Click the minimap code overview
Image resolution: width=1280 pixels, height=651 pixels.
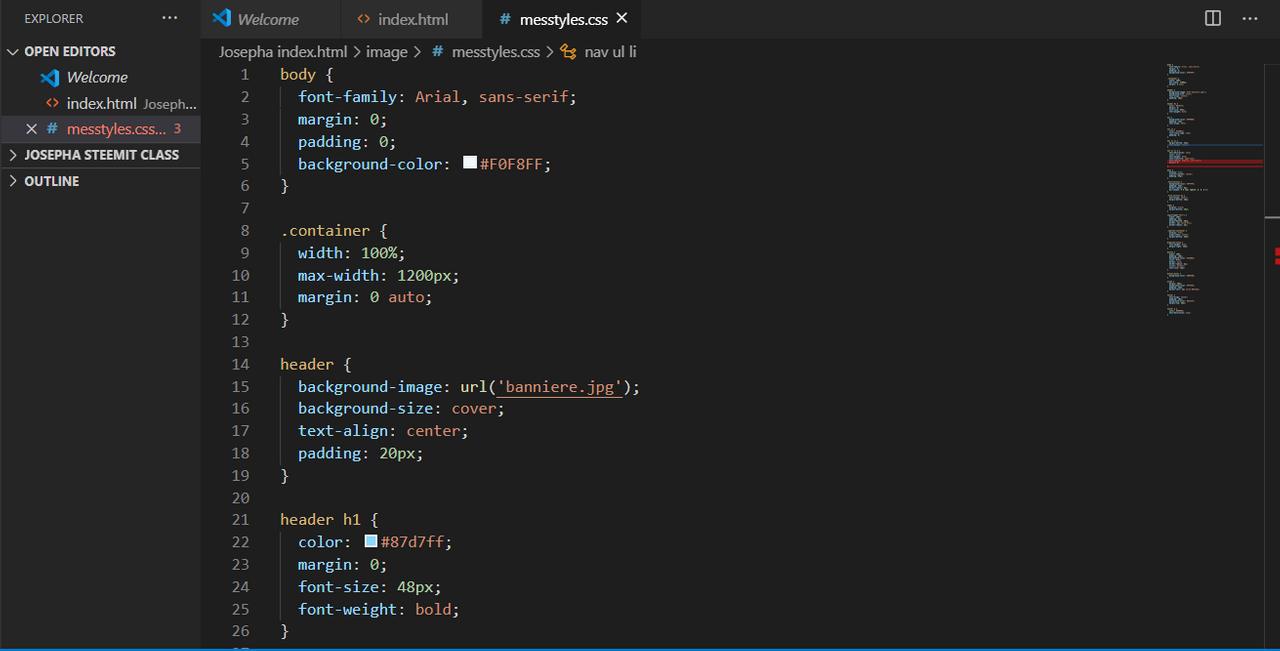coord(1214,190)
